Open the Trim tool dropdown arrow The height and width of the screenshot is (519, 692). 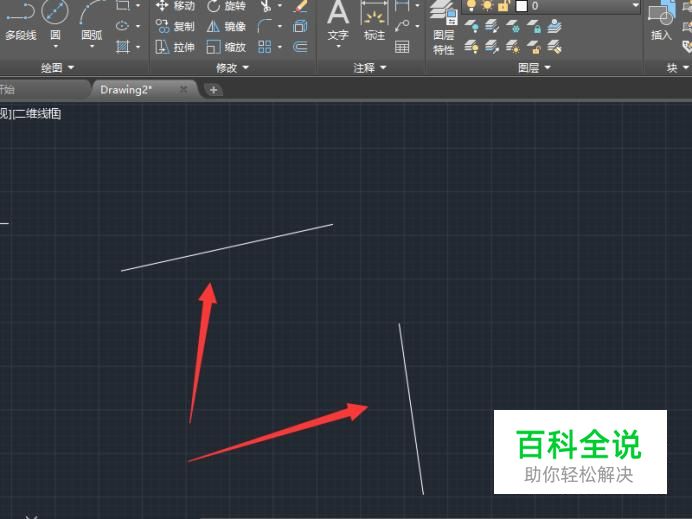tap(280, 6)
